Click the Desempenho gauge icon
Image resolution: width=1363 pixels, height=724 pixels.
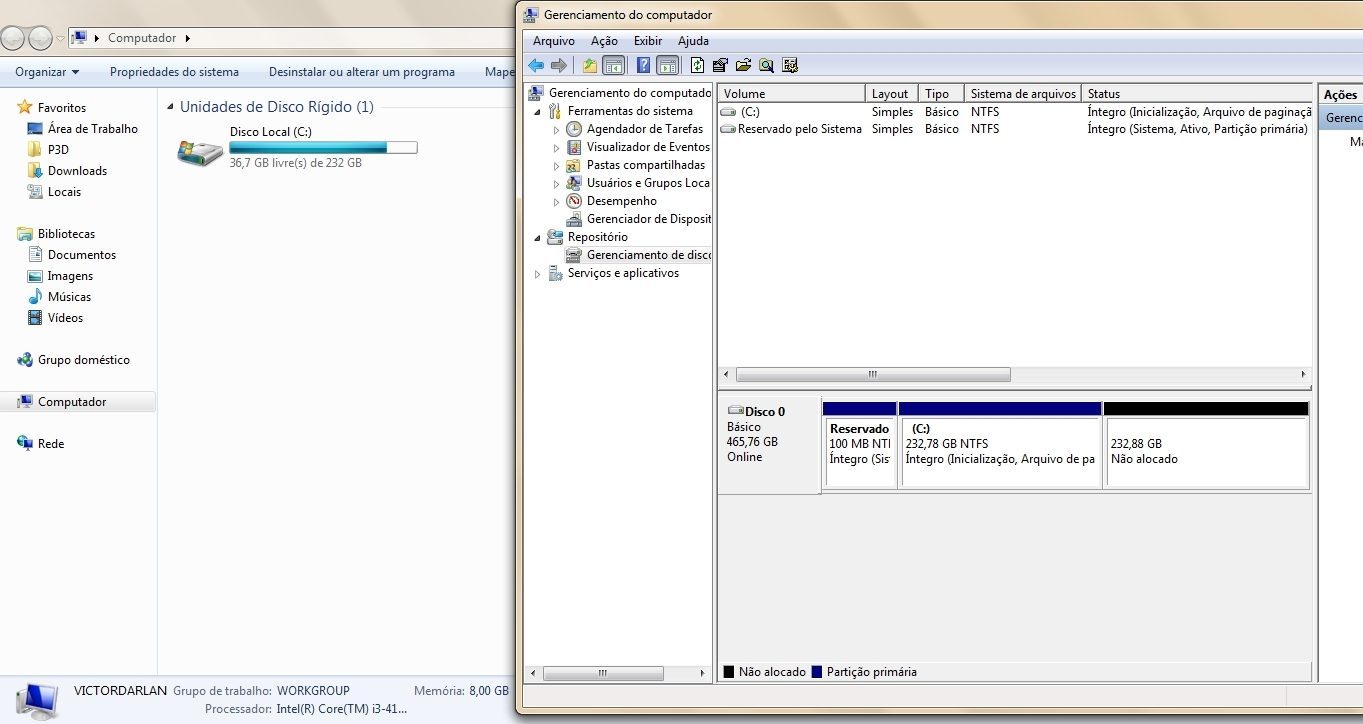[x=574, y=201]
